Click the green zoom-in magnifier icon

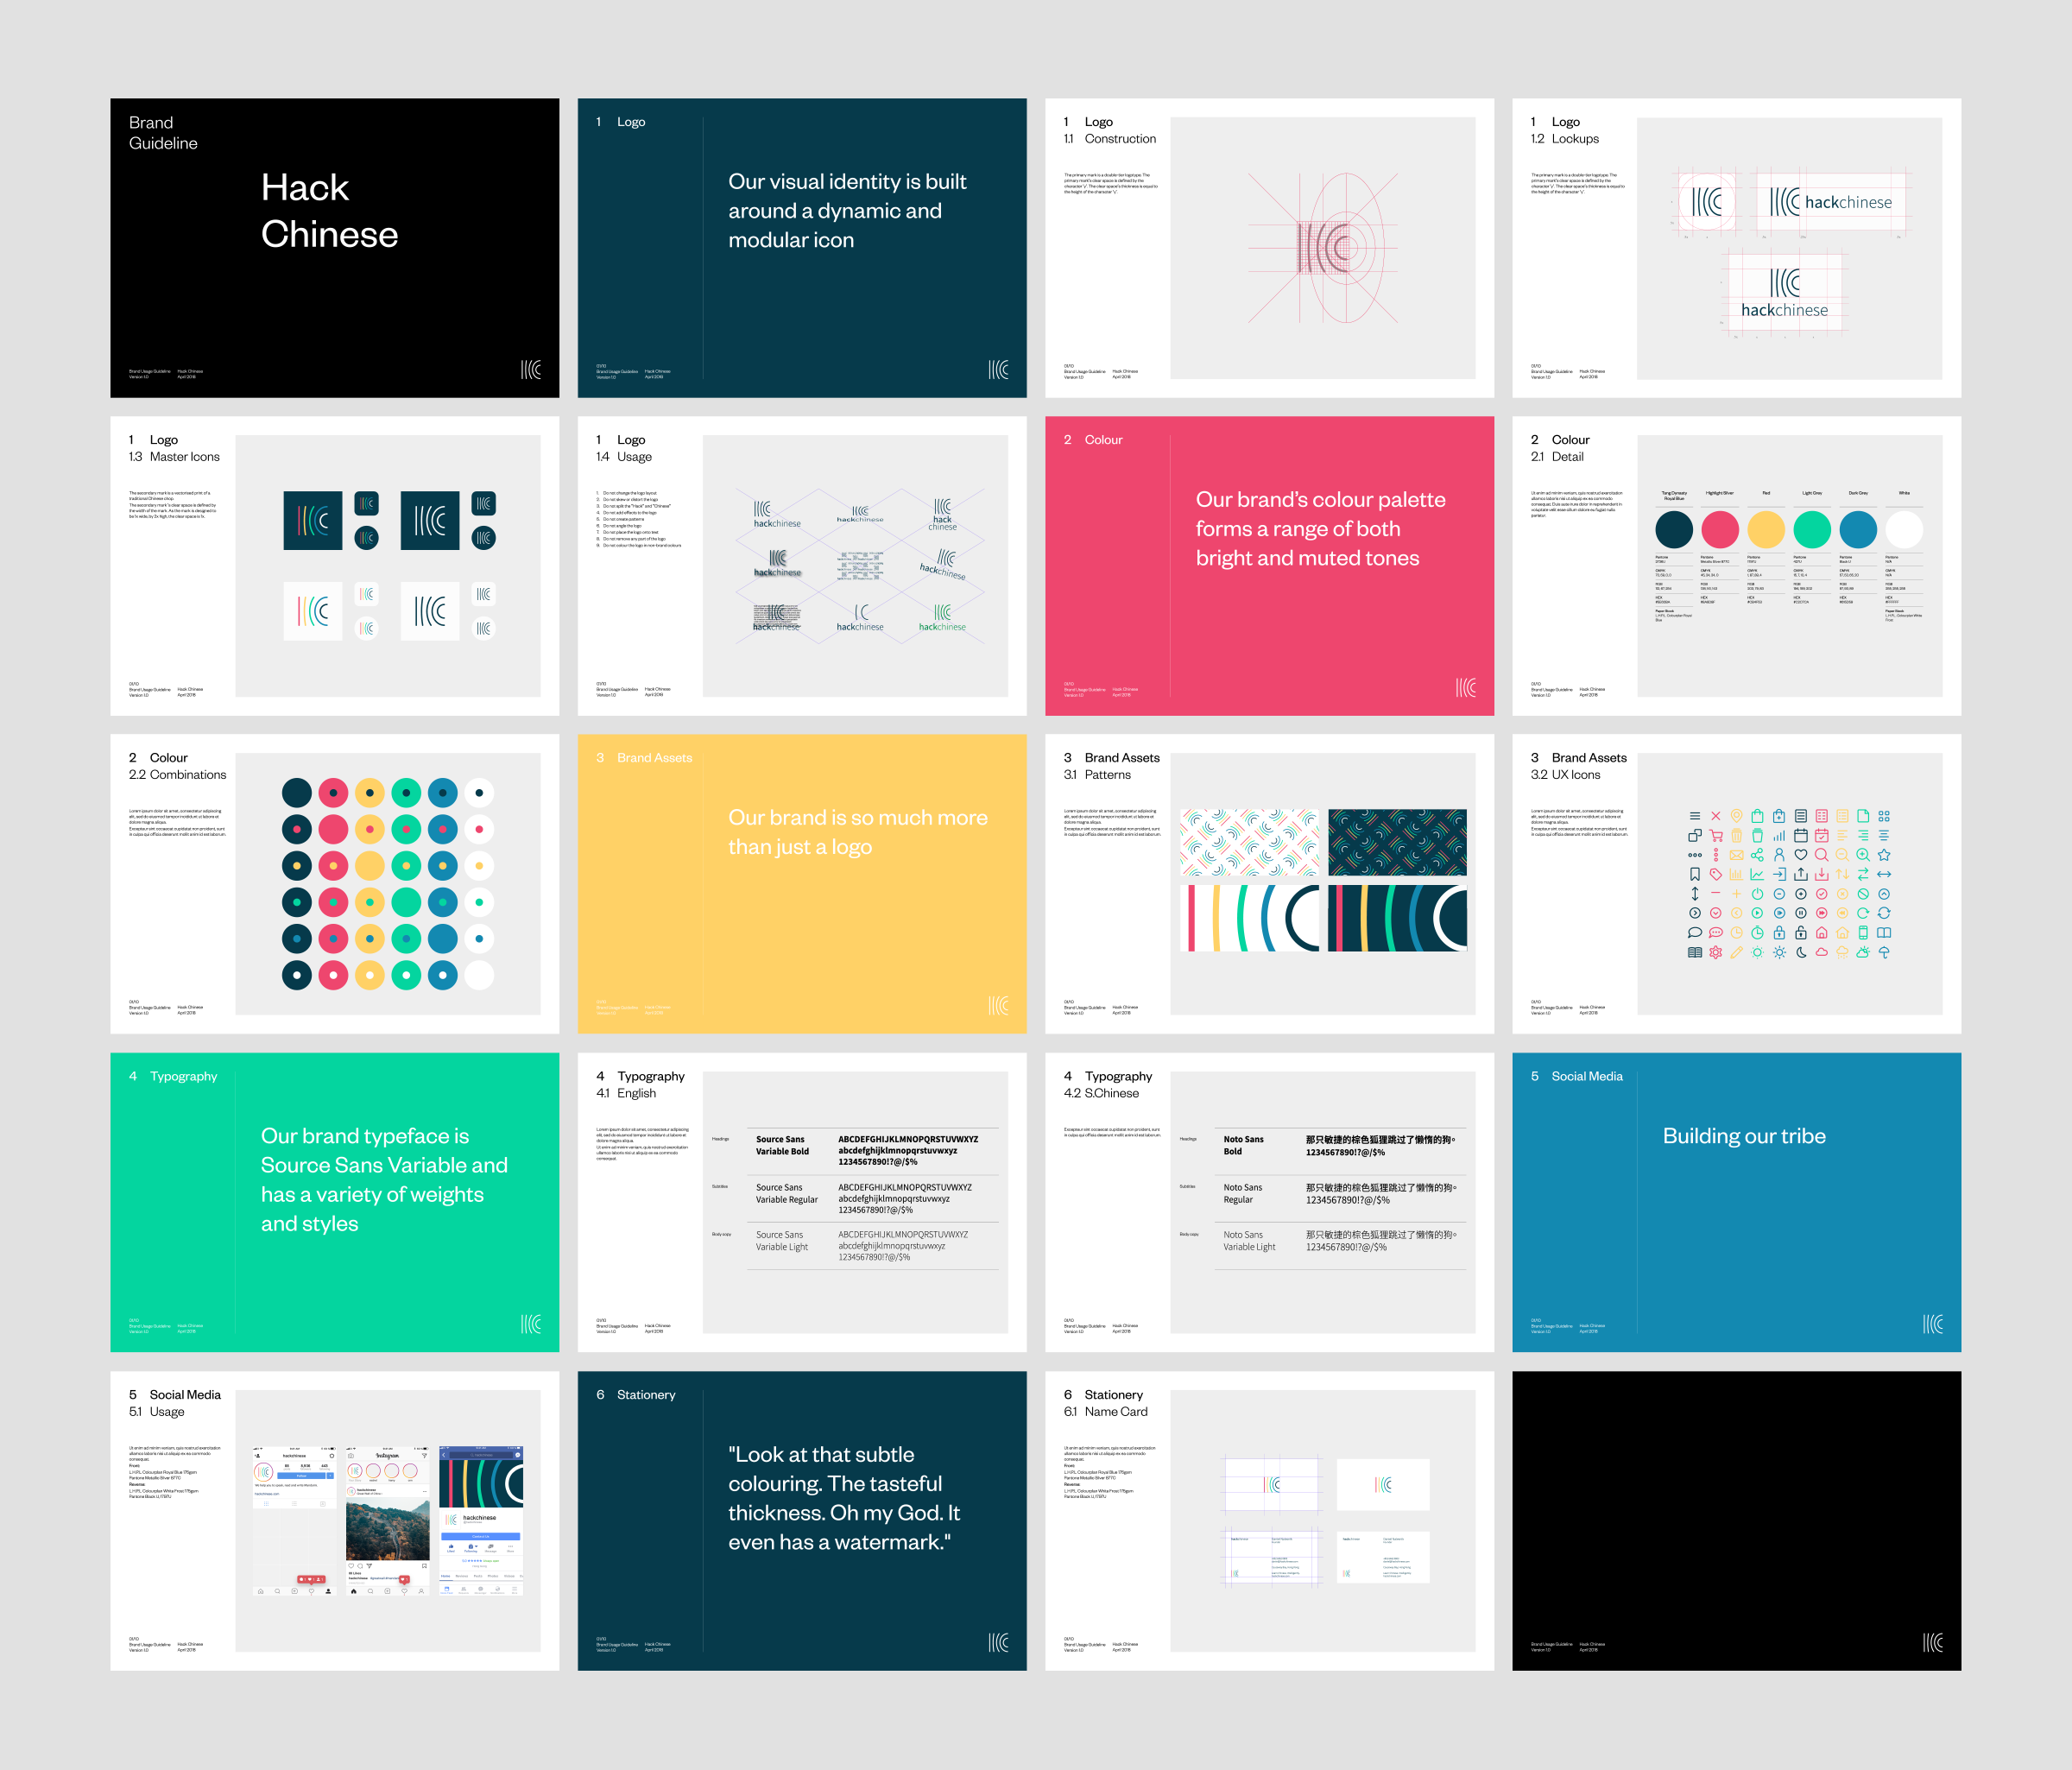click(1863, 855)
